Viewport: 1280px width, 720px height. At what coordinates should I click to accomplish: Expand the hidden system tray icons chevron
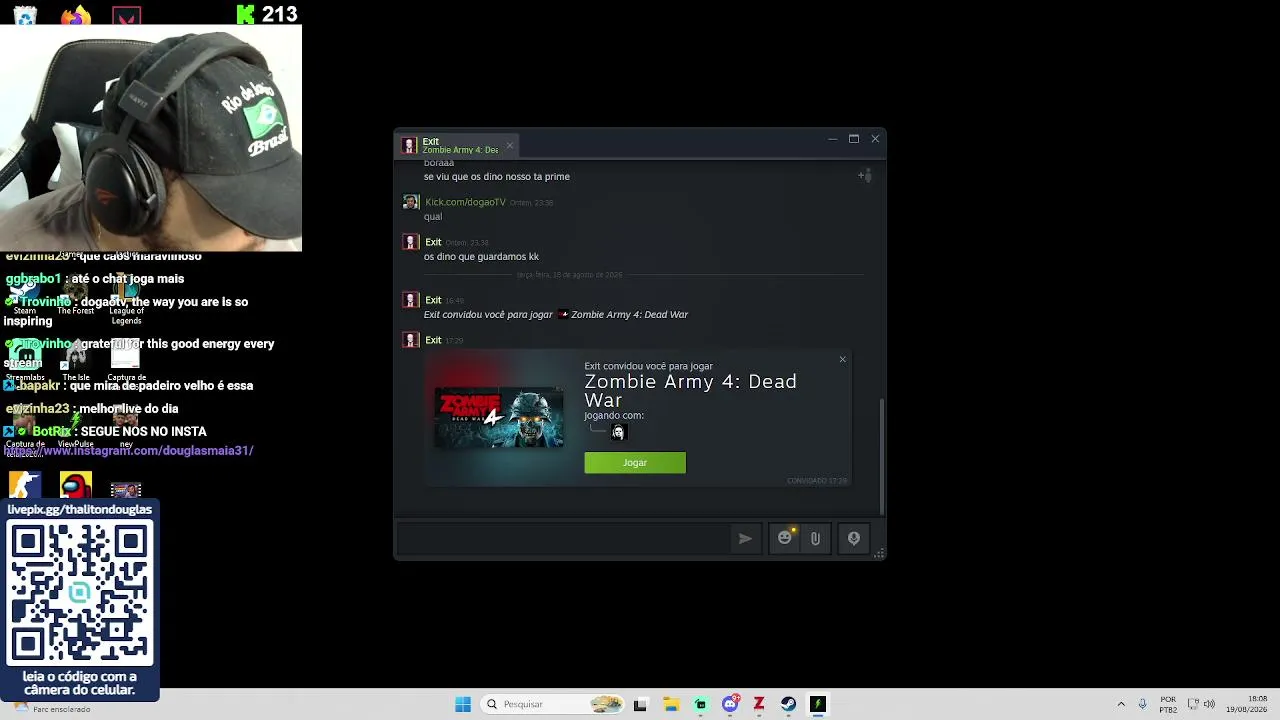pyautogui.click(x=1121, y=704)
